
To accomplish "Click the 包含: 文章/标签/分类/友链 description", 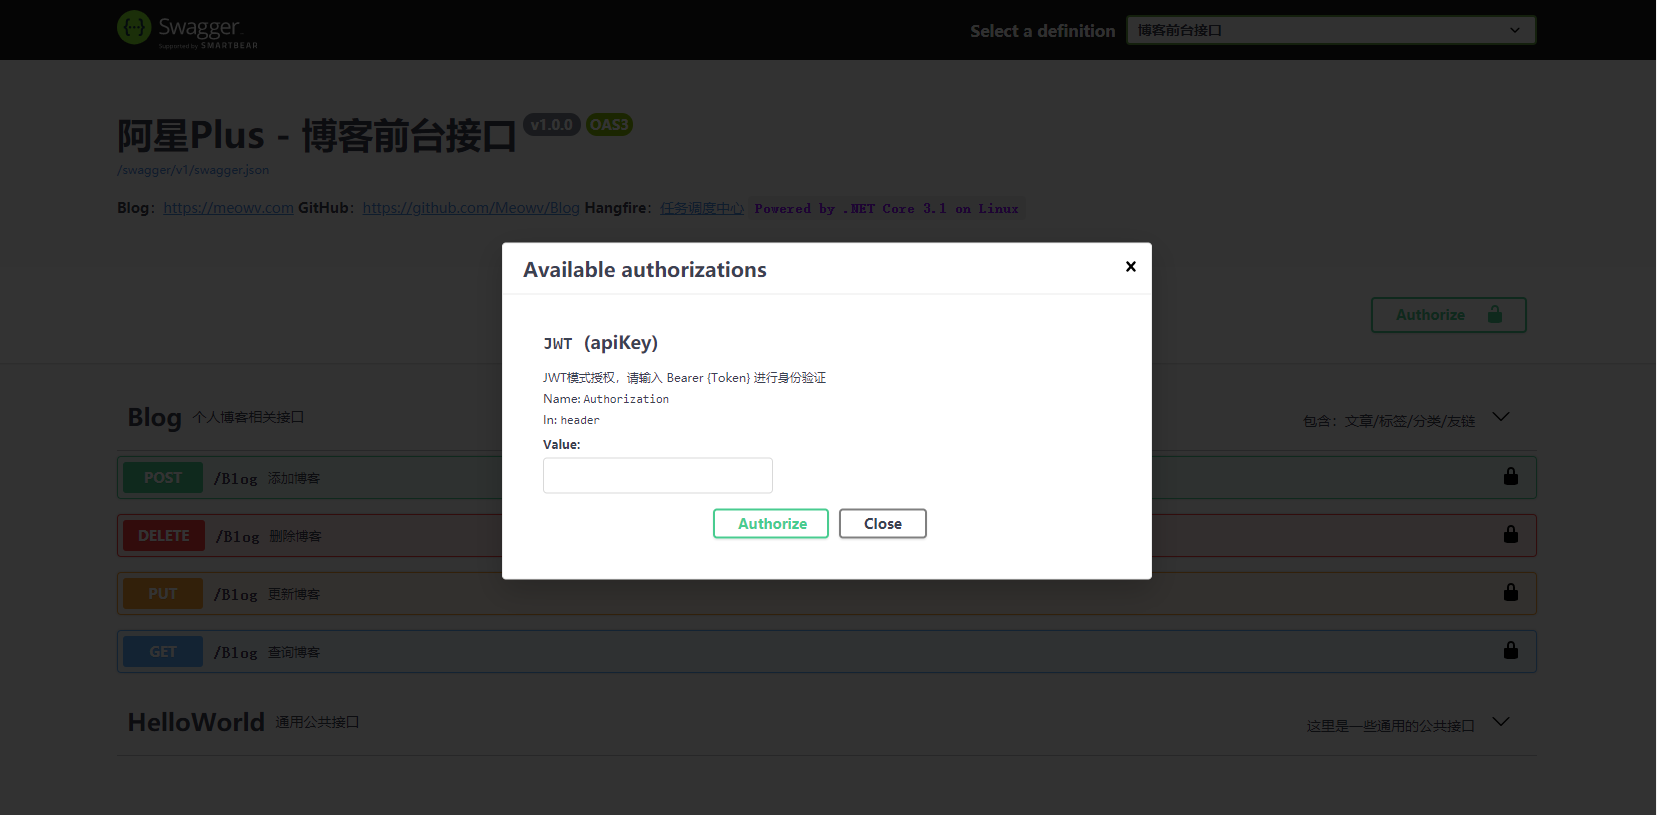I will point(1389,421).
